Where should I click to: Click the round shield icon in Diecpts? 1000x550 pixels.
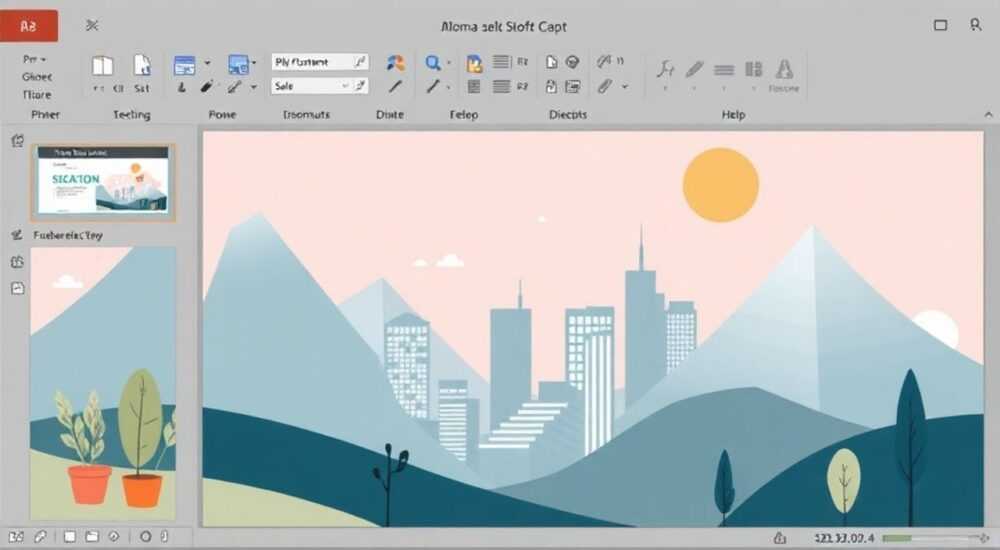573,62
